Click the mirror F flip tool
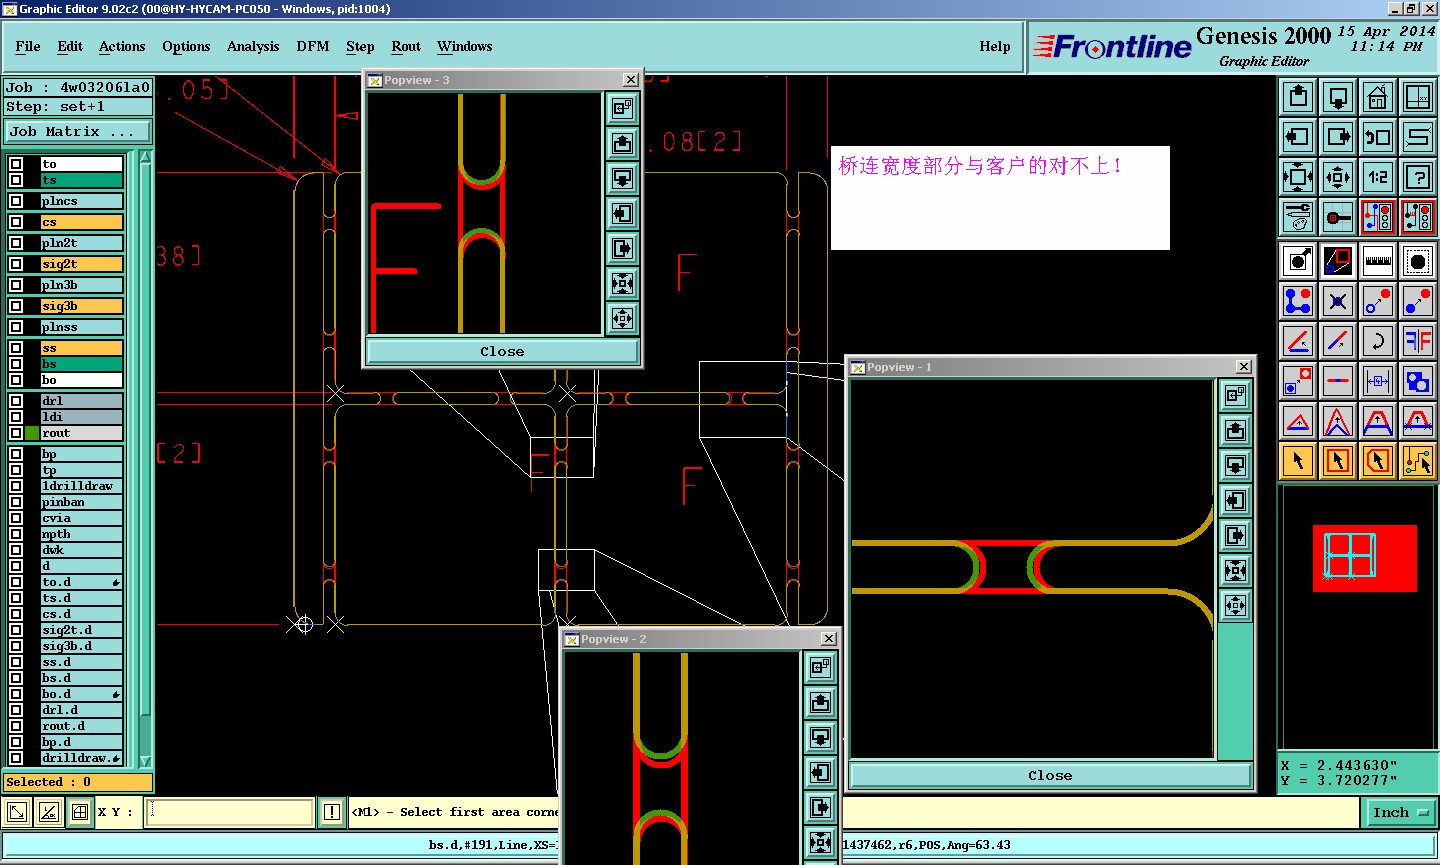This screenshot has height=865, width=1440. [1418, 341]
